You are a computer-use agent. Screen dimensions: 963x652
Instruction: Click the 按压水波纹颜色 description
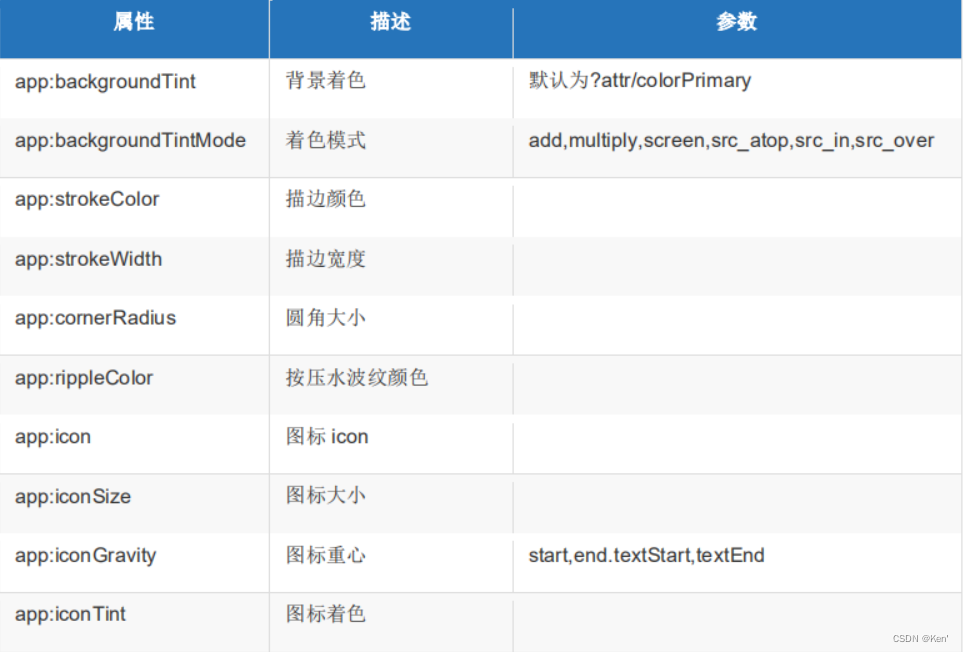click(x=357, y=378)
